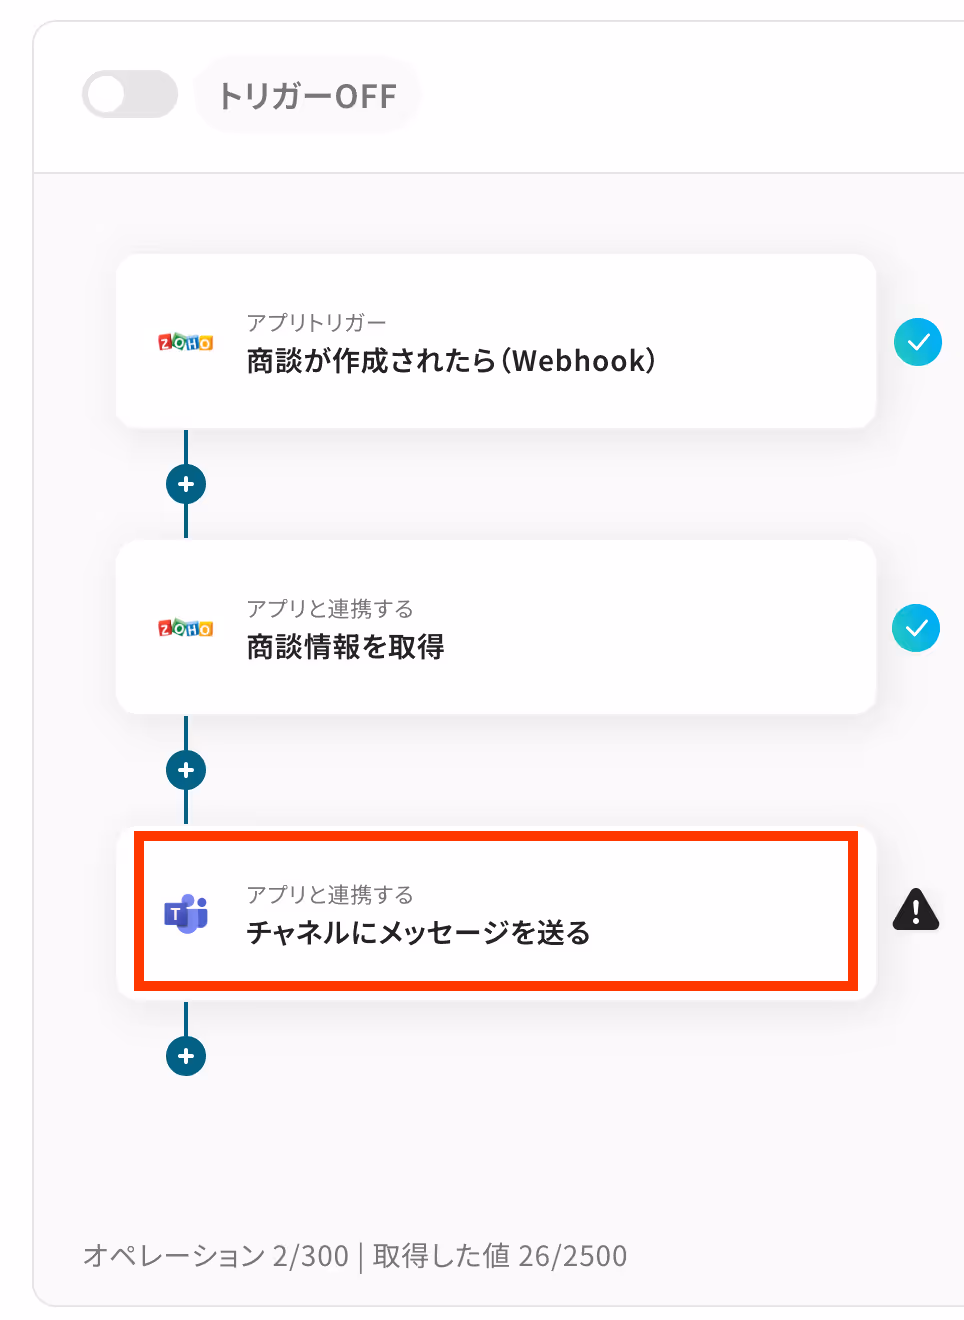Click the Microsoft Teams icon
The width and height of the screenshot is (964, 1320).
click(186, 914)
